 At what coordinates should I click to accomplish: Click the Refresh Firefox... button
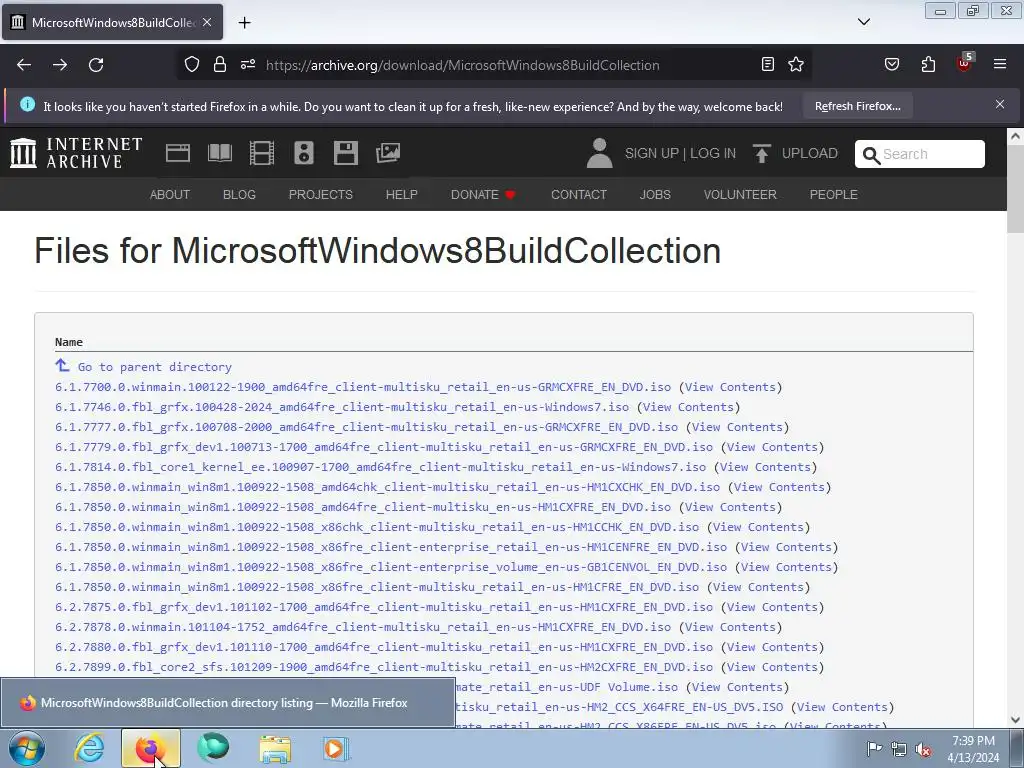[857, 106]
